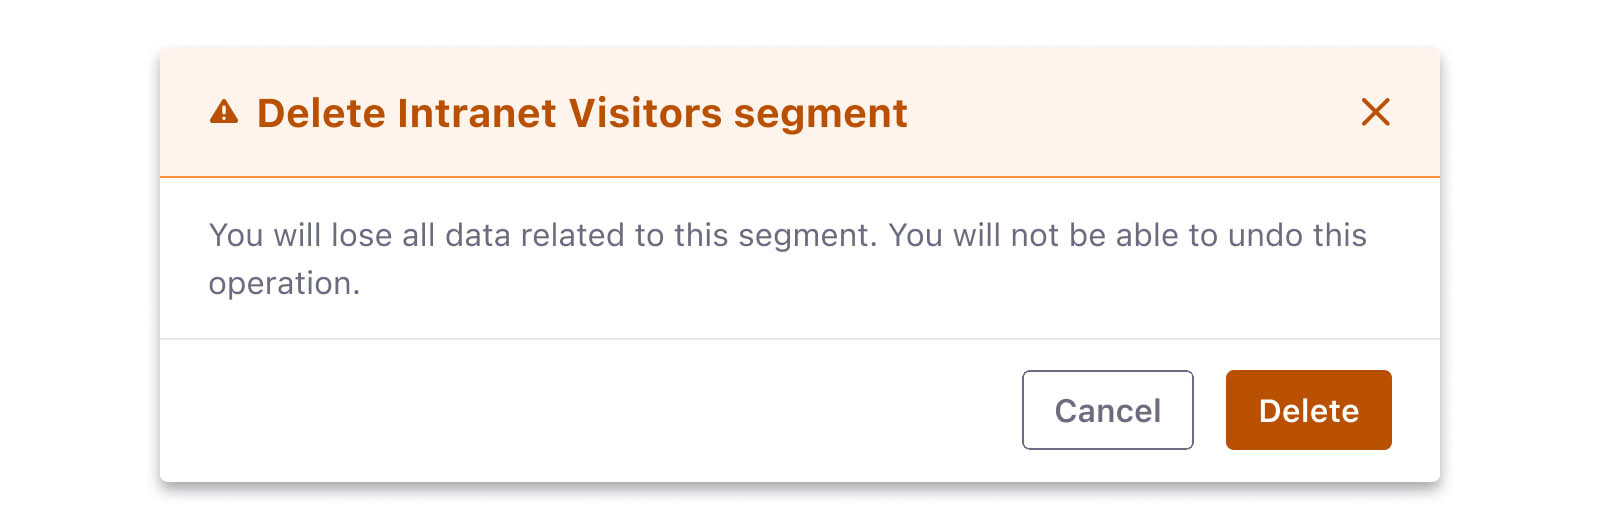Viewport: 1600px width, 526px height.
Task: Click the 'You will lose all data' message
Action: click(787, 259)
